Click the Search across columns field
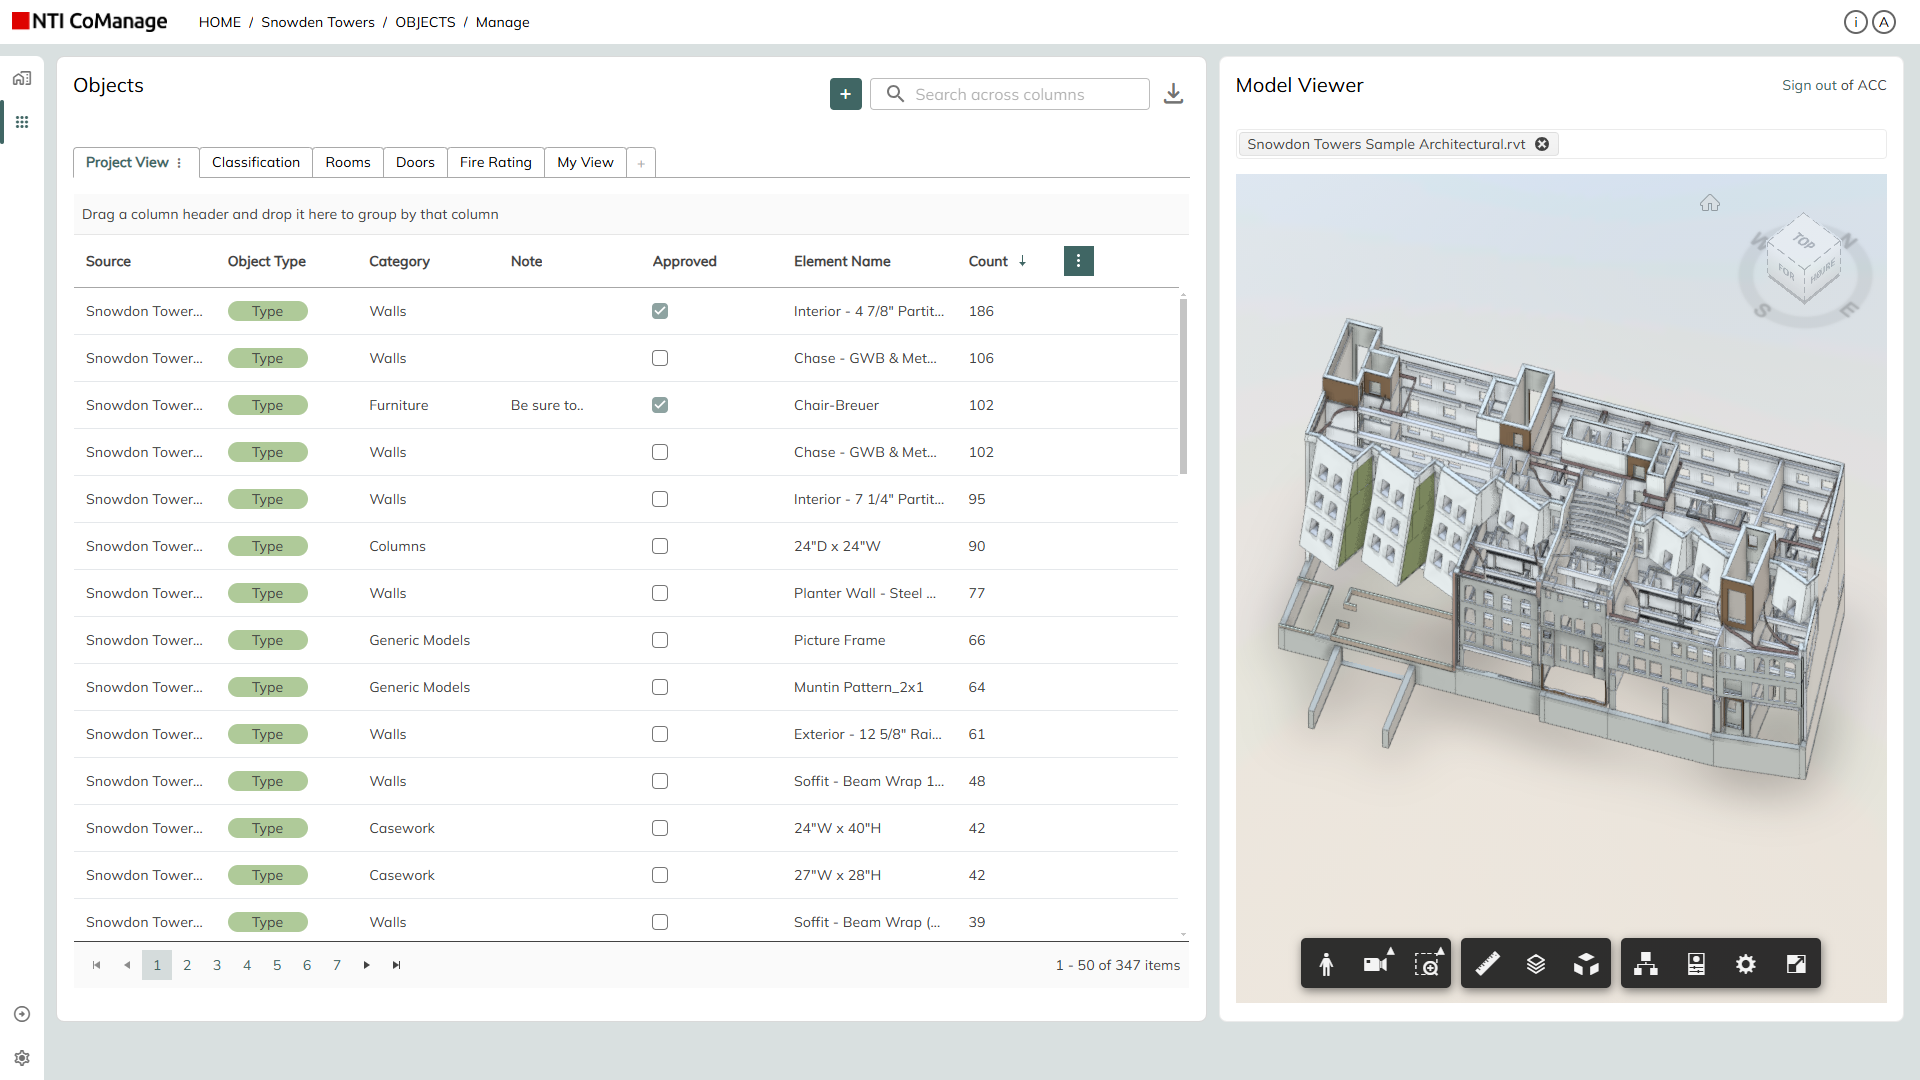Viewport: 1920px width, 1080px height. [x=1010, y=94]
